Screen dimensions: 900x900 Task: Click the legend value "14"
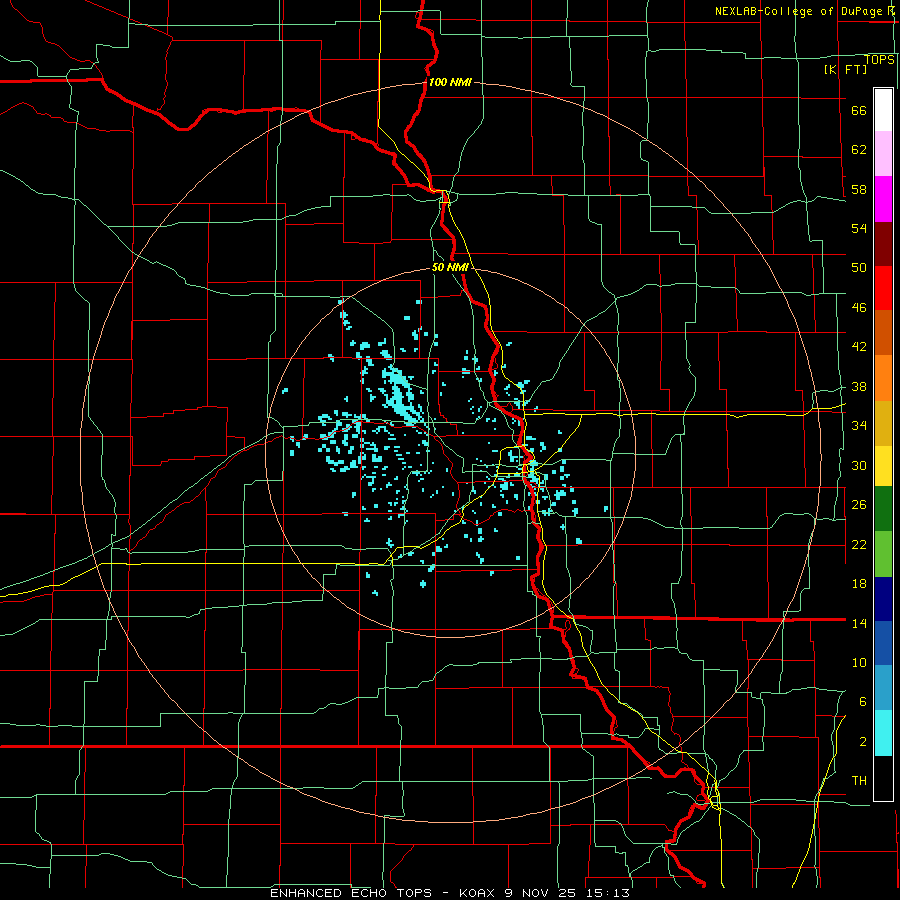[859, 623]
